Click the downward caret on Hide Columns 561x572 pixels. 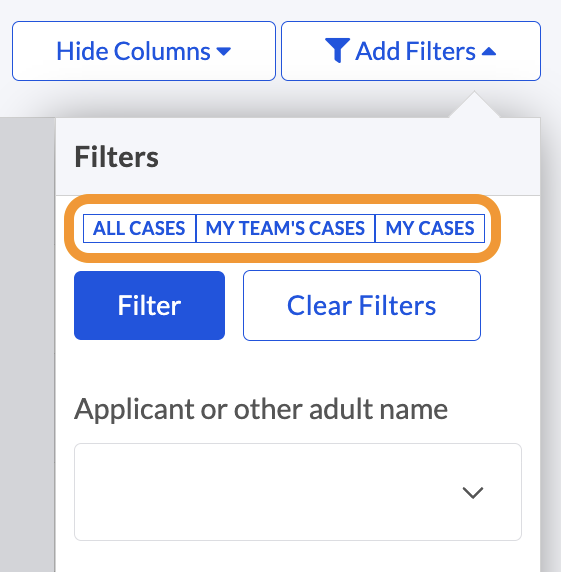click(x=223, y=51)
